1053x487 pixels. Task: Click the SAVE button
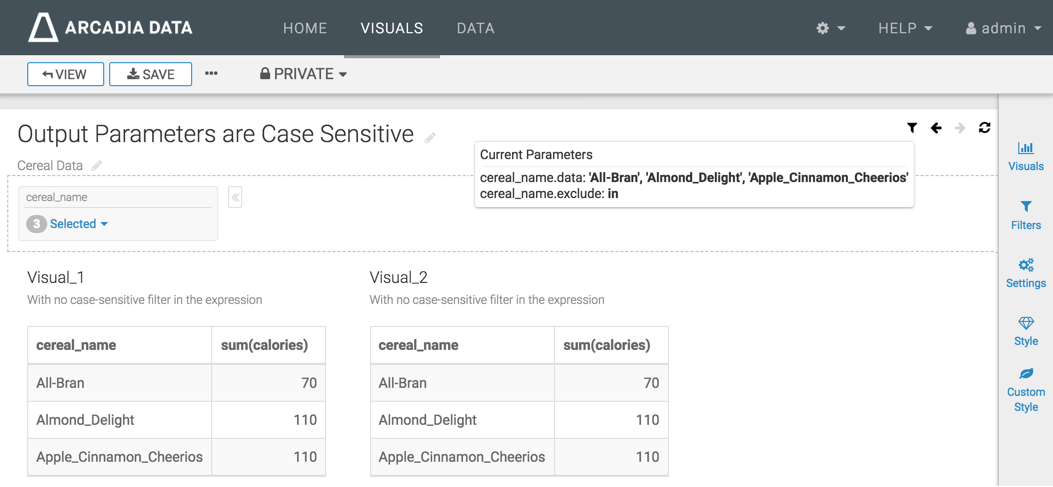[x=150, y=74]
